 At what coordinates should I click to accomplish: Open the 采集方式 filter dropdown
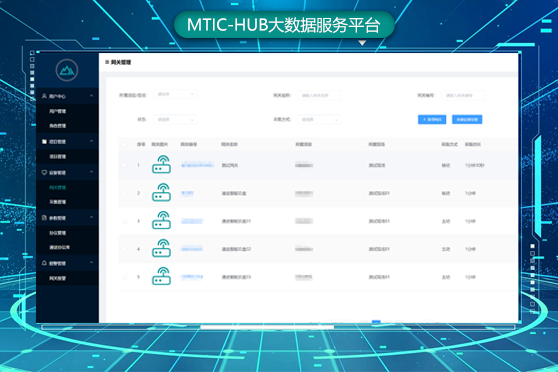coord(319,120)
